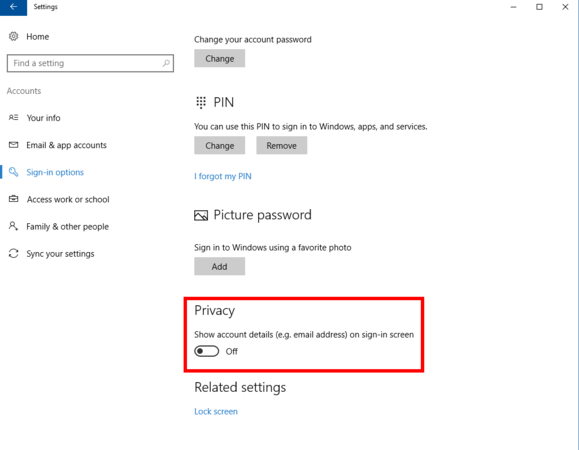Change your account password button
This screenshot has height=450, width=579.
pyautogui.click(x=219, y=58)
